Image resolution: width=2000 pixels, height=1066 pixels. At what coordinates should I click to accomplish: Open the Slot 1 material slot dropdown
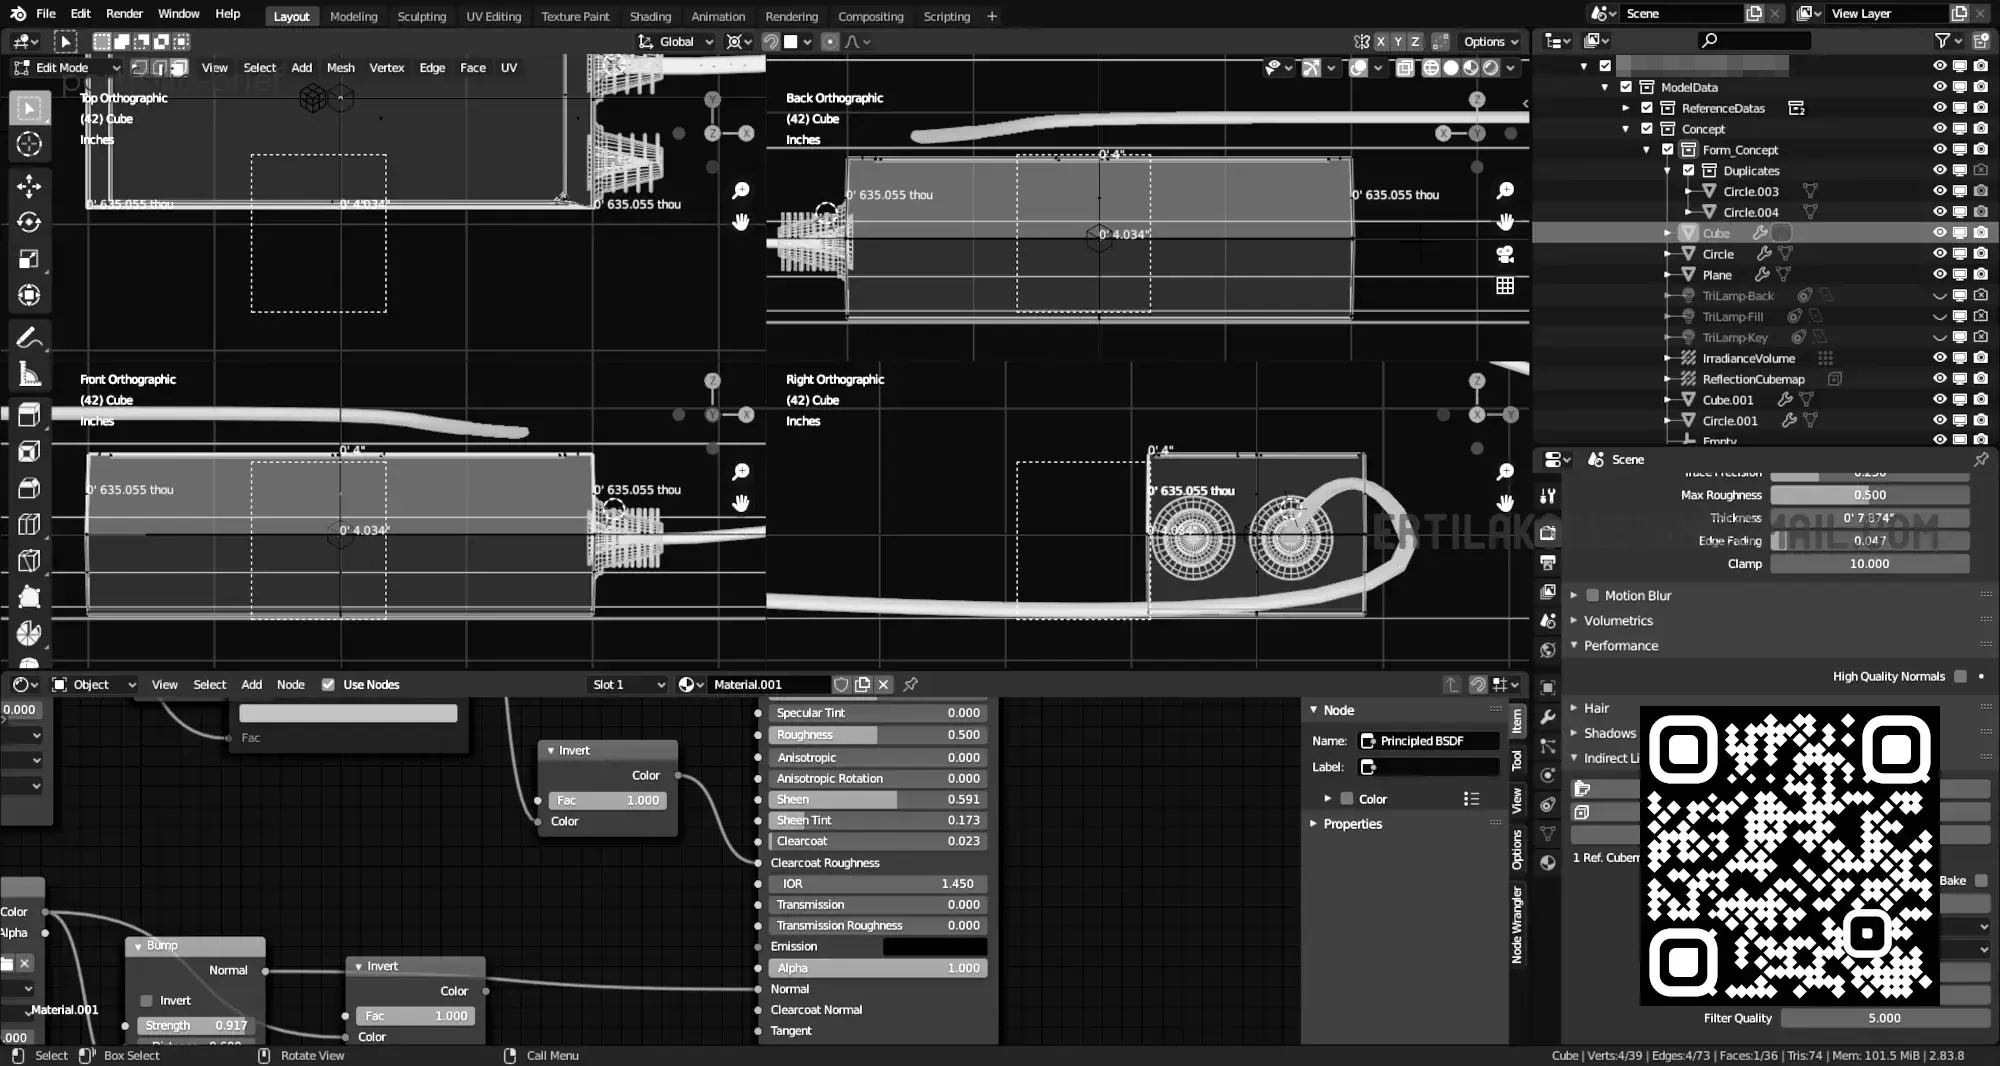pos(628,685)
